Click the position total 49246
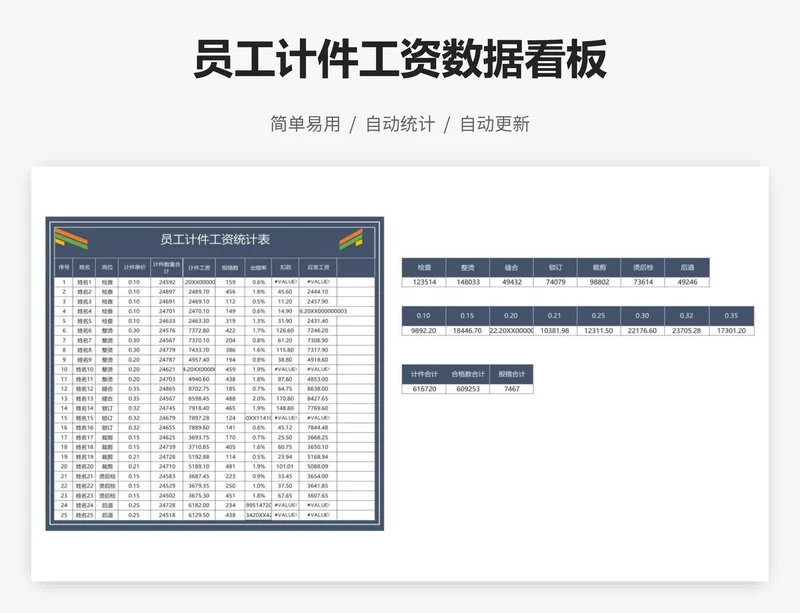This screenshot has height=613, width=800. pyautogui.click(x=687, y=282)
